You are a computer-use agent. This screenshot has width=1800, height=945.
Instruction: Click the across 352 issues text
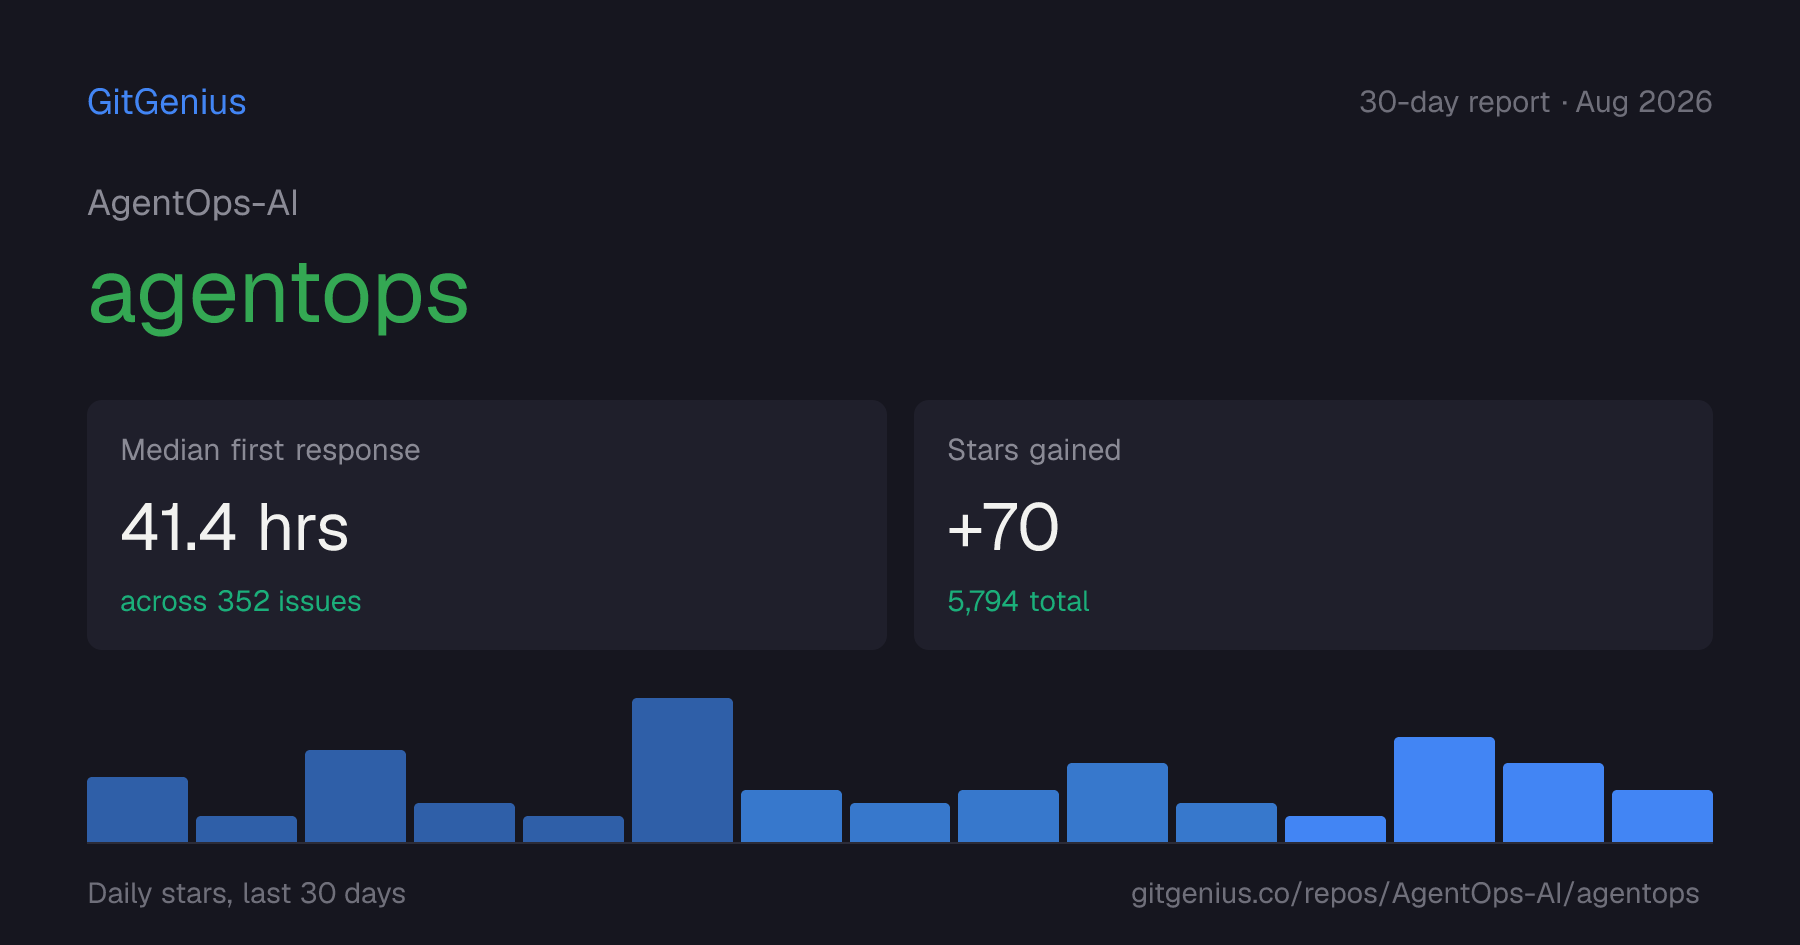click(x=241, y=601)
